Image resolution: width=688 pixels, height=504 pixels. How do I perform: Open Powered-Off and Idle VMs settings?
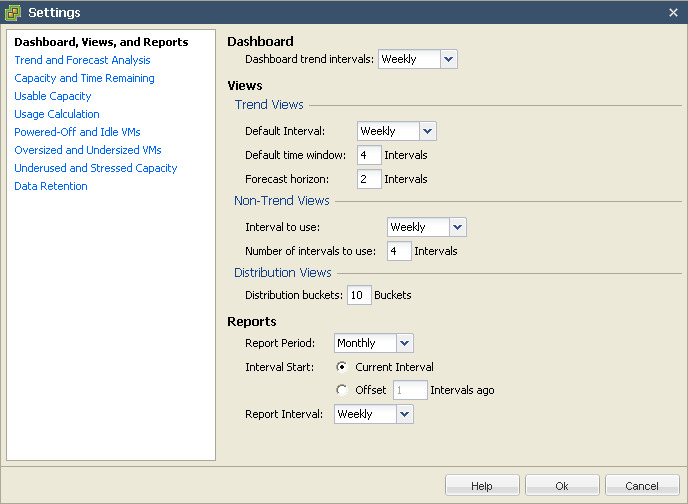pos(77,132)
